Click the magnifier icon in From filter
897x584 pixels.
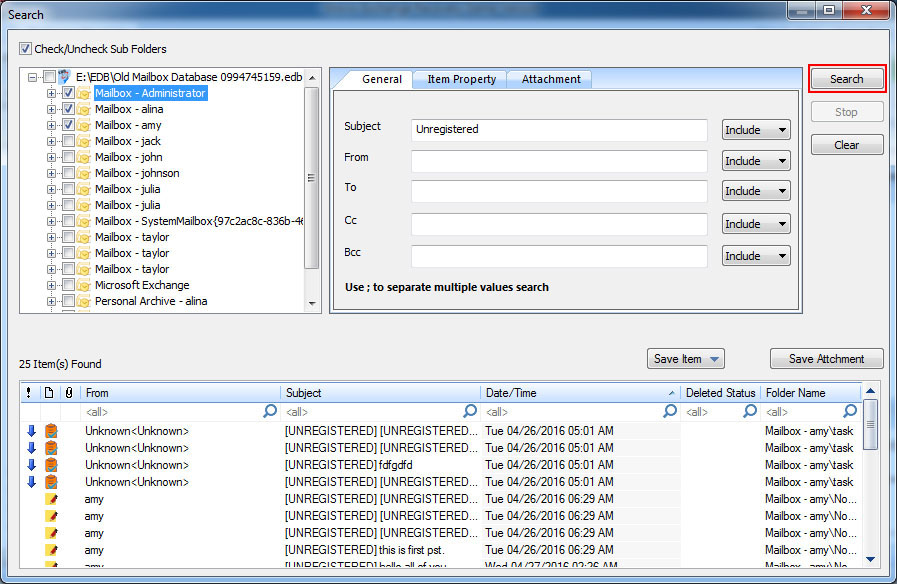269,411
